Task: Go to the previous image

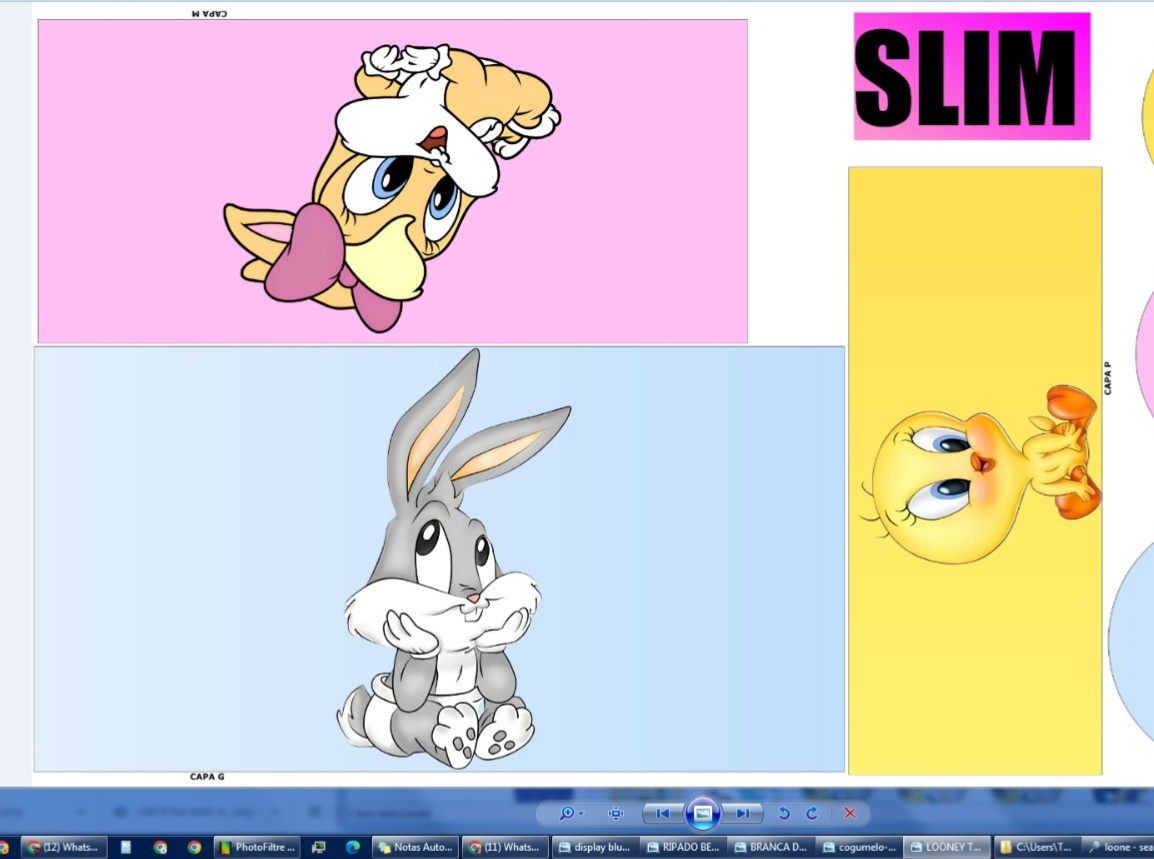Action: (662, 813)
